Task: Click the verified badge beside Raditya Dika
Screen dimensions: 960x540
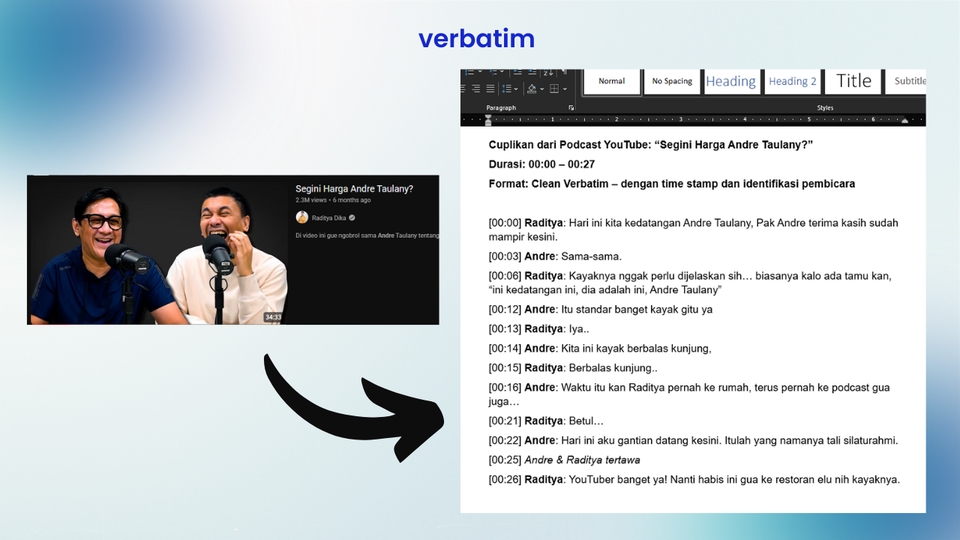Action: 352,217
